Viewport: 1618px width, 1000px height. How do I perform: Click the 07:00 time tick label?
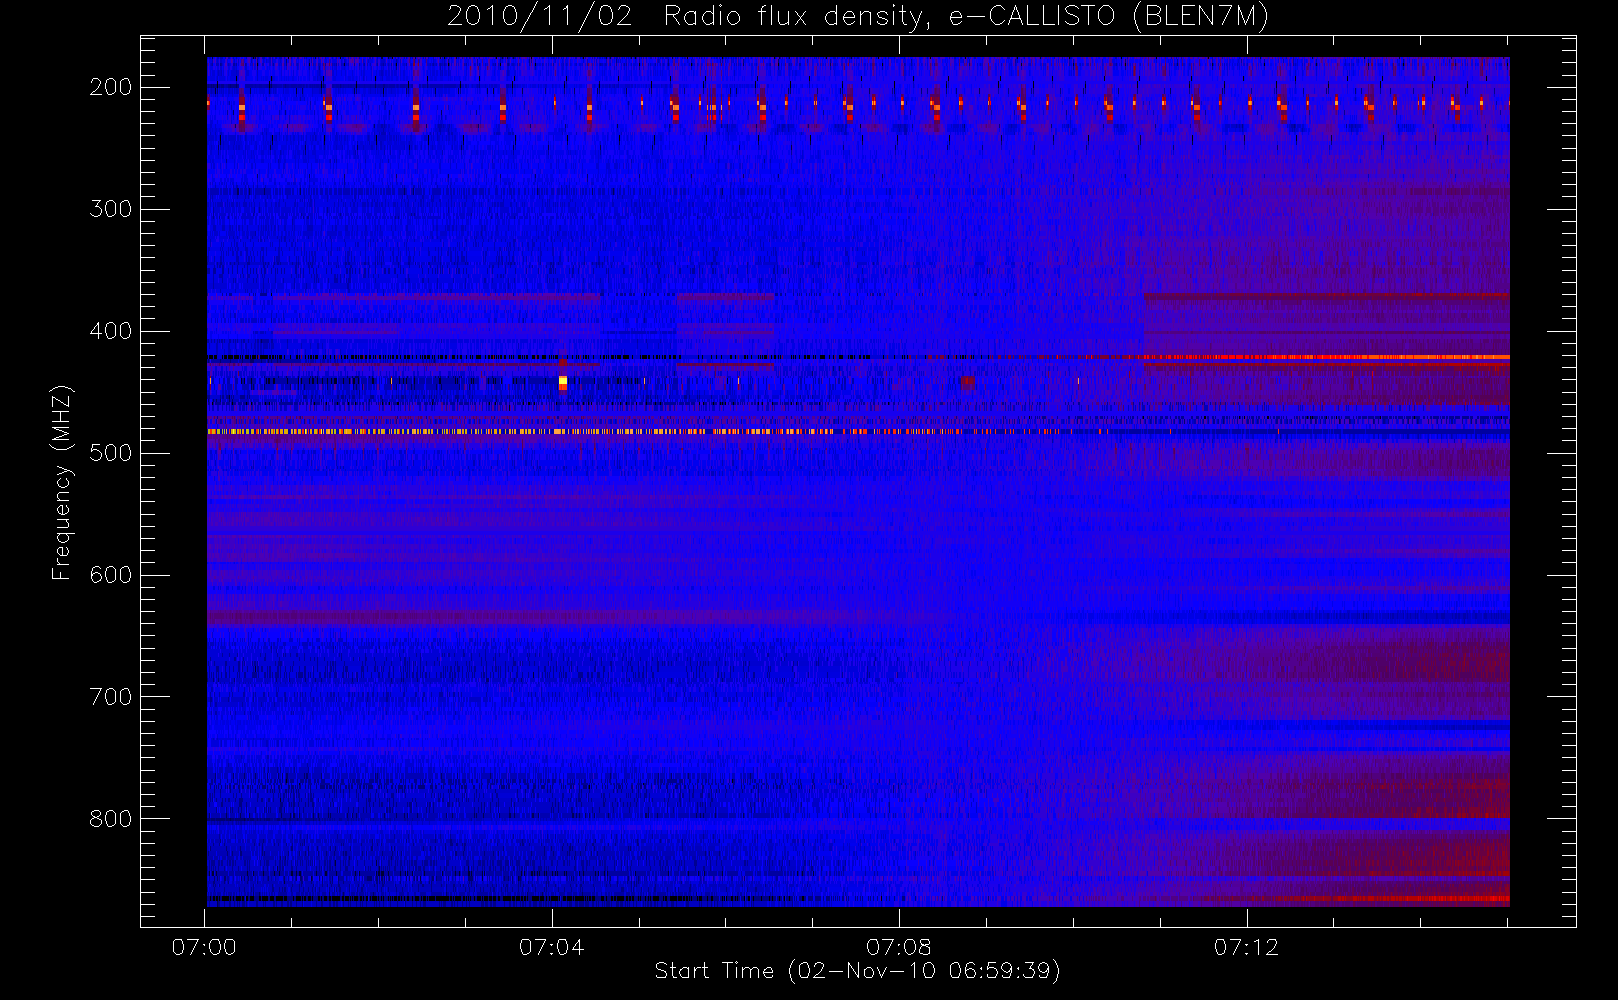(x=204, y=947)
